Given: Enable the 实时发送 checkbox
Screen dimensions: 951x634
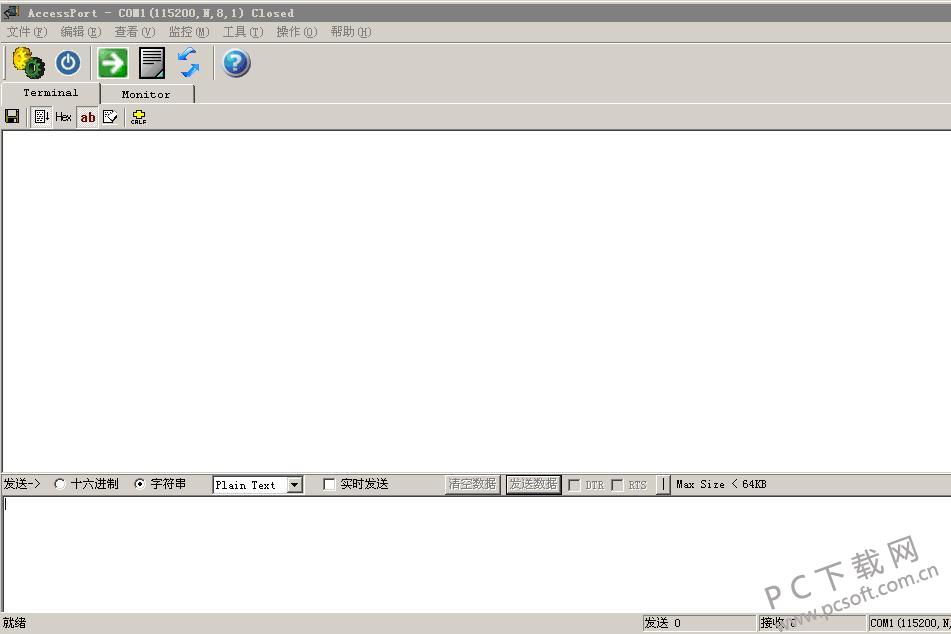Looking at the screenshot, I should tap(329, 484).
